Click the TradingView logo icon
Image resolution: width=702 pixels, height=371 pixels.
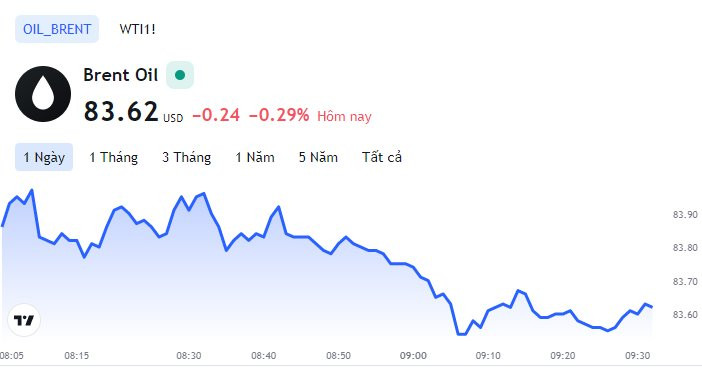[24, 320]
